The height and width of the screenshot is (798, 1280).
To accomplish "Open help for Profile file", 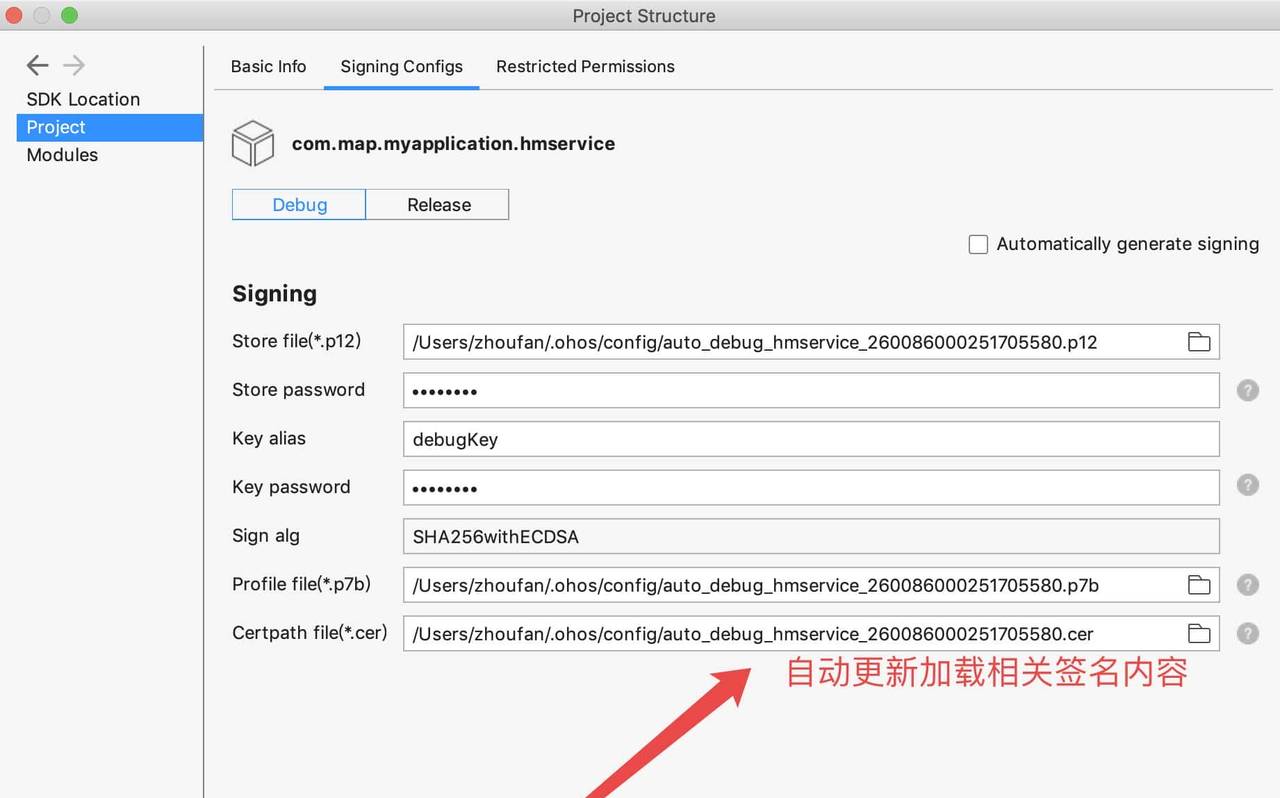I will pyautogui.click(x=1247, y=585).
